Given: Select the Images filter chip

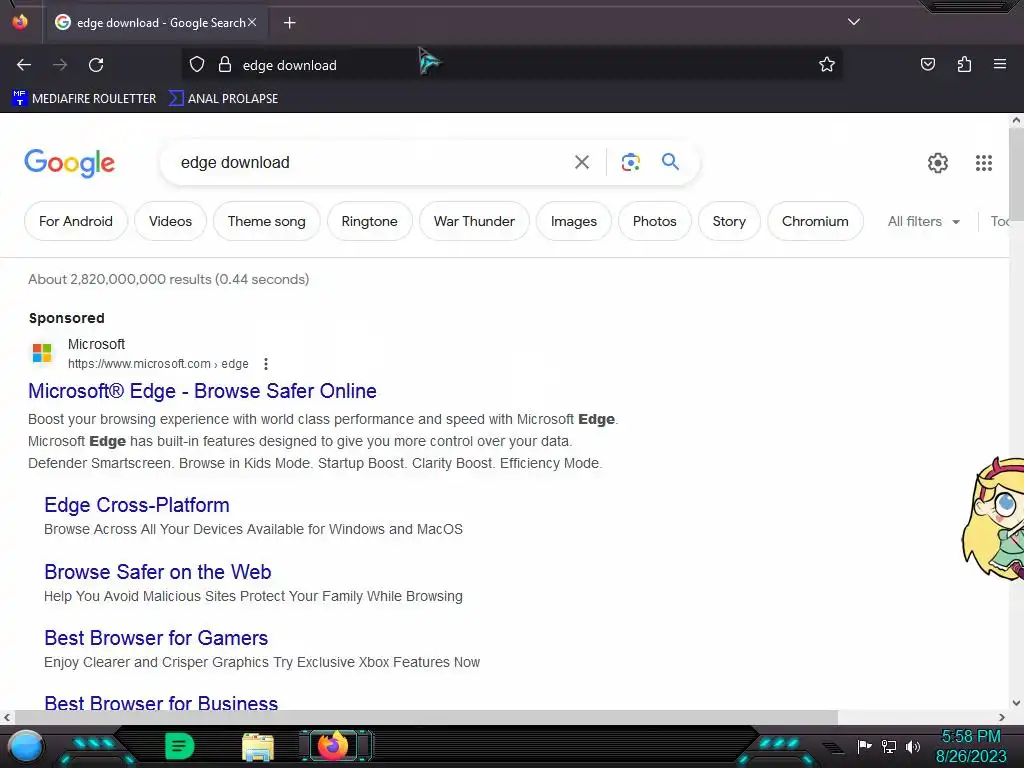Looking at the screenshot, I should [x=573, y=221].
